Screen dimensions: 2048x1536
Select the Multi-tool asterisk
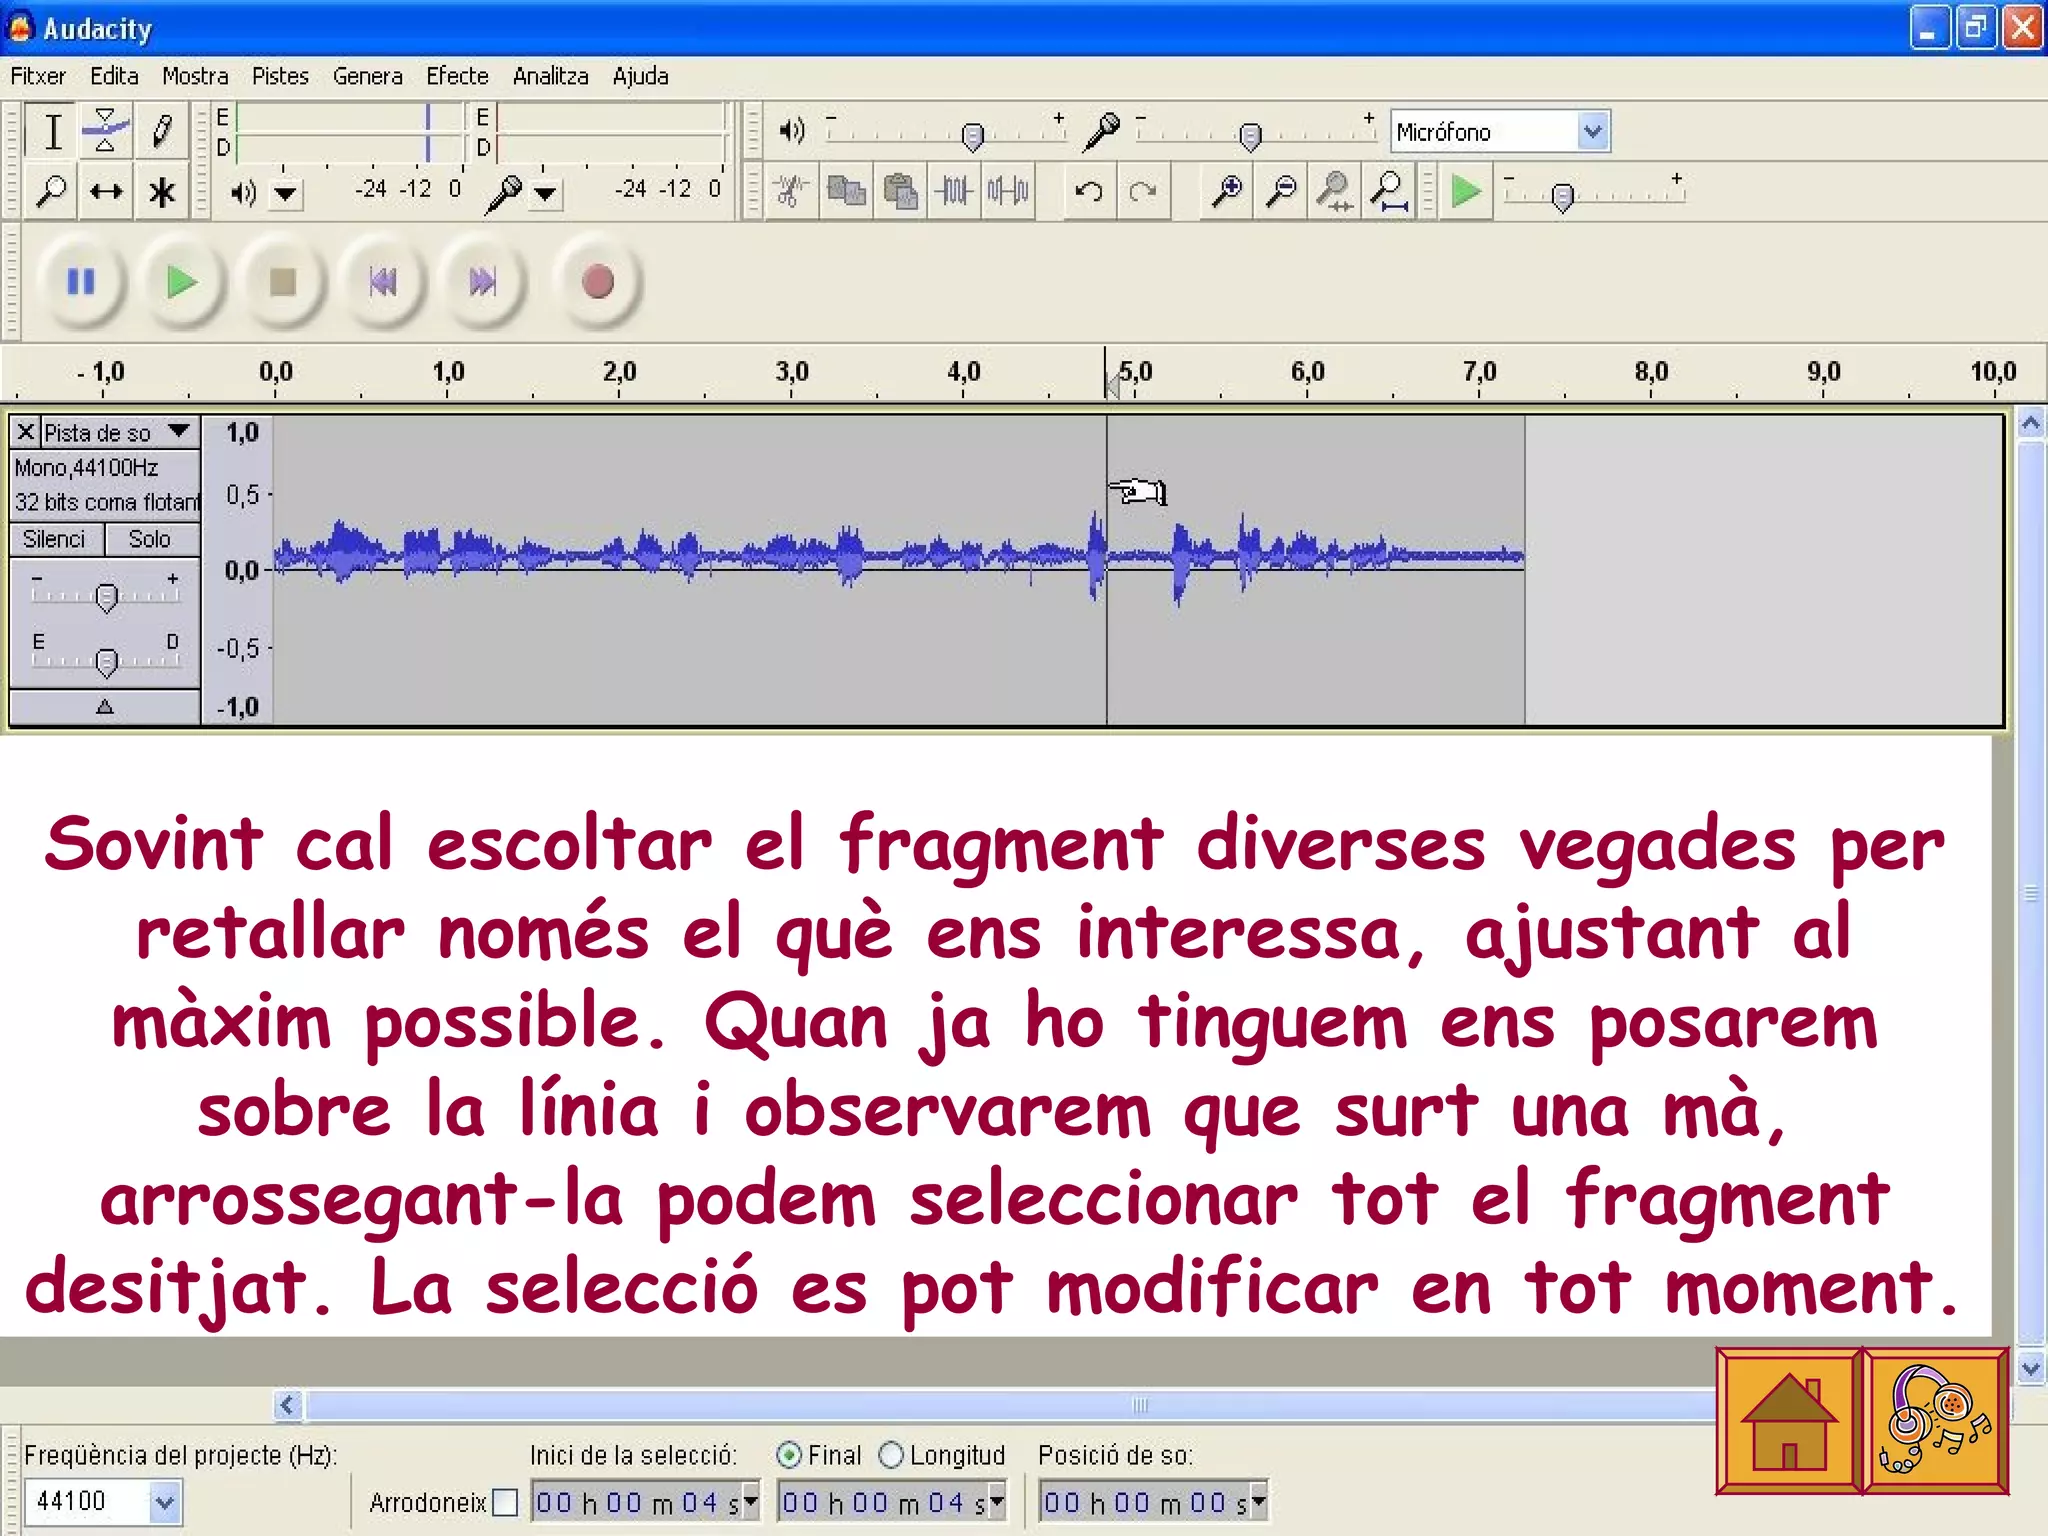[x=160, y=190]
